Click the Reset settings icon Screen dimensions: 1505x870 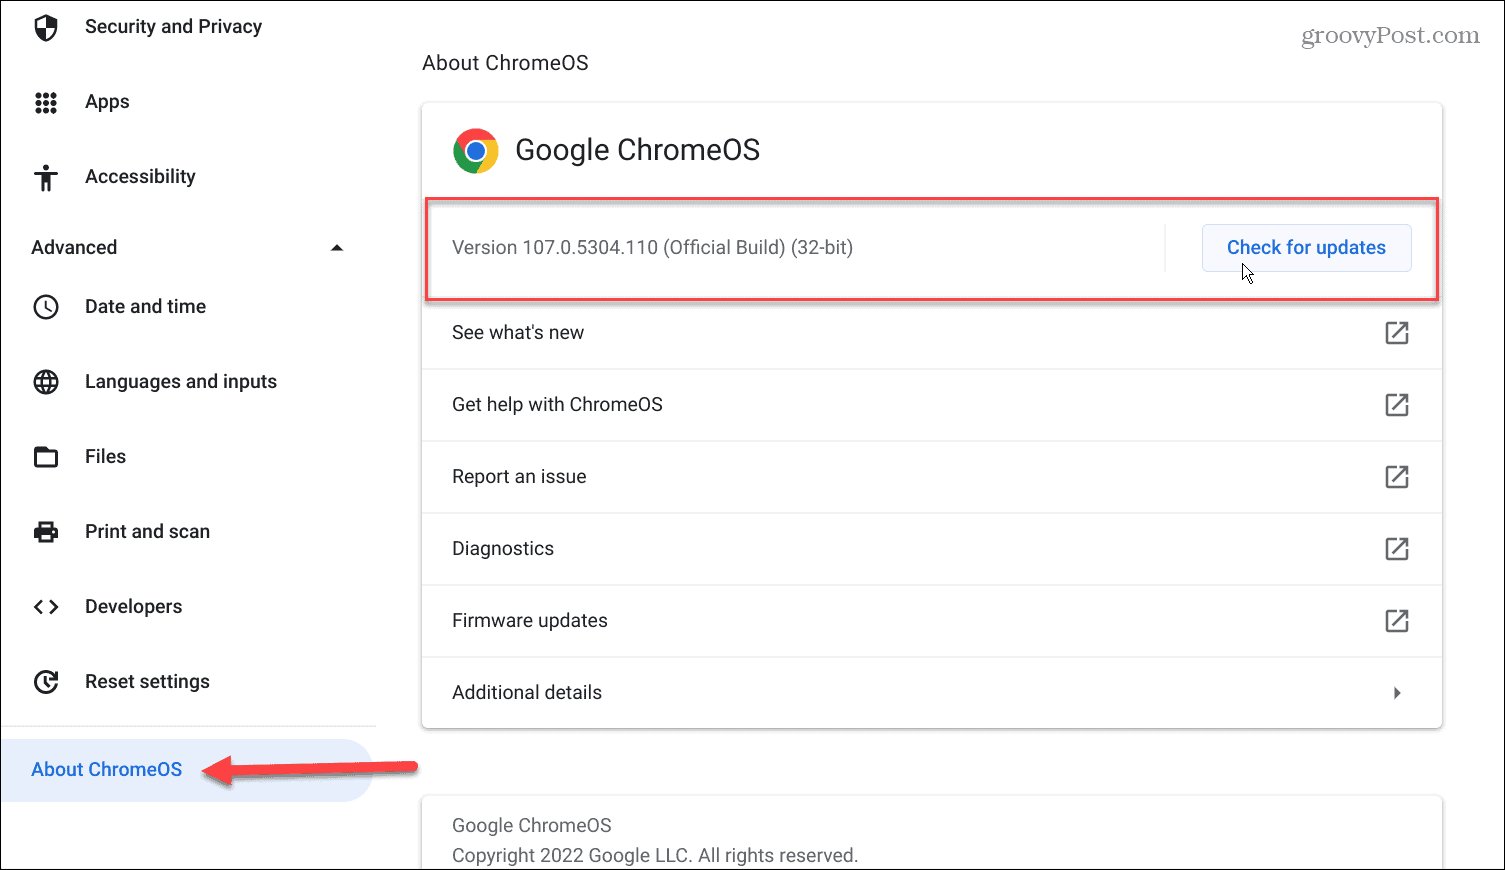click(x=46, y=681)
